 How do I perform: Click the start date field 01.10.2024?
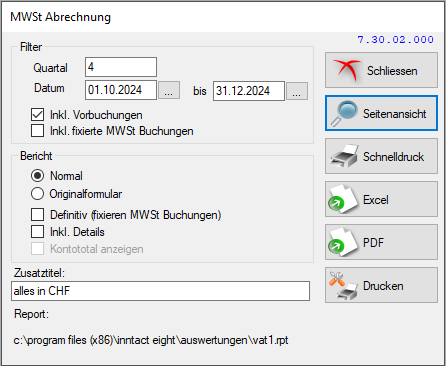click(121, 90)
